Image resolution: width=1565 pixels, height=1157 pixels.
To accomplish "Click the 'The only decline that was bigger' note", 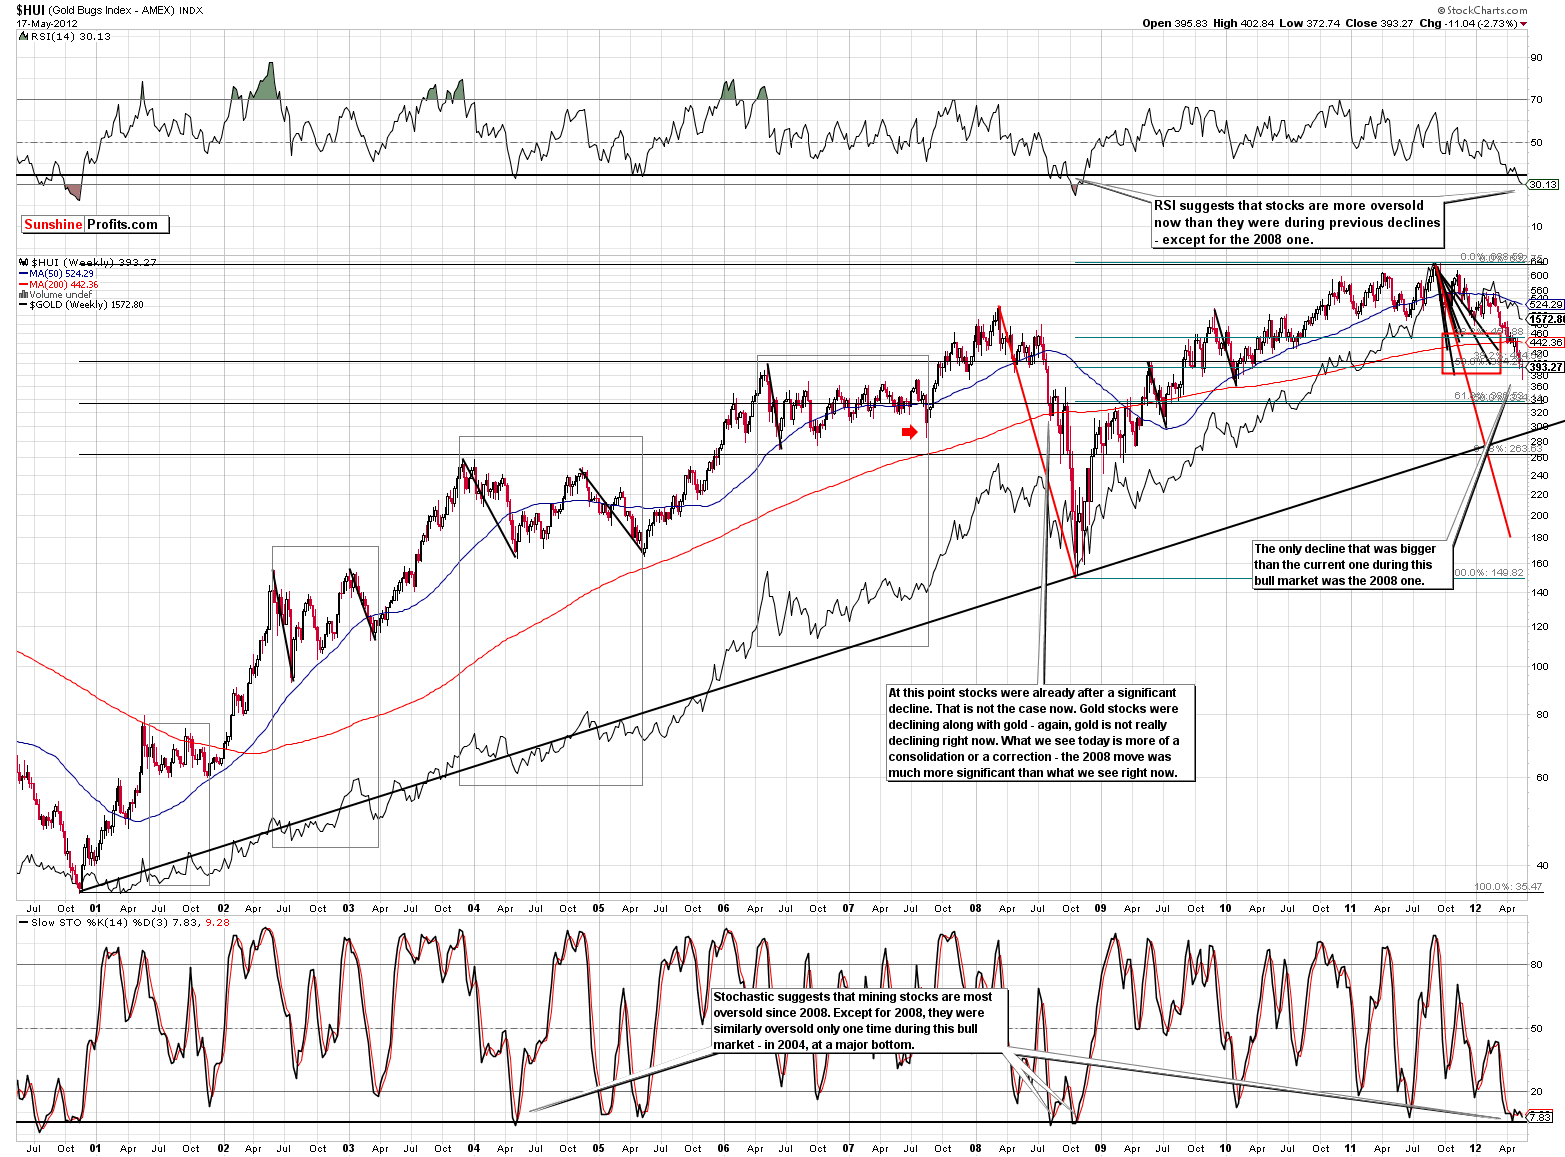I will [1352, 564].
